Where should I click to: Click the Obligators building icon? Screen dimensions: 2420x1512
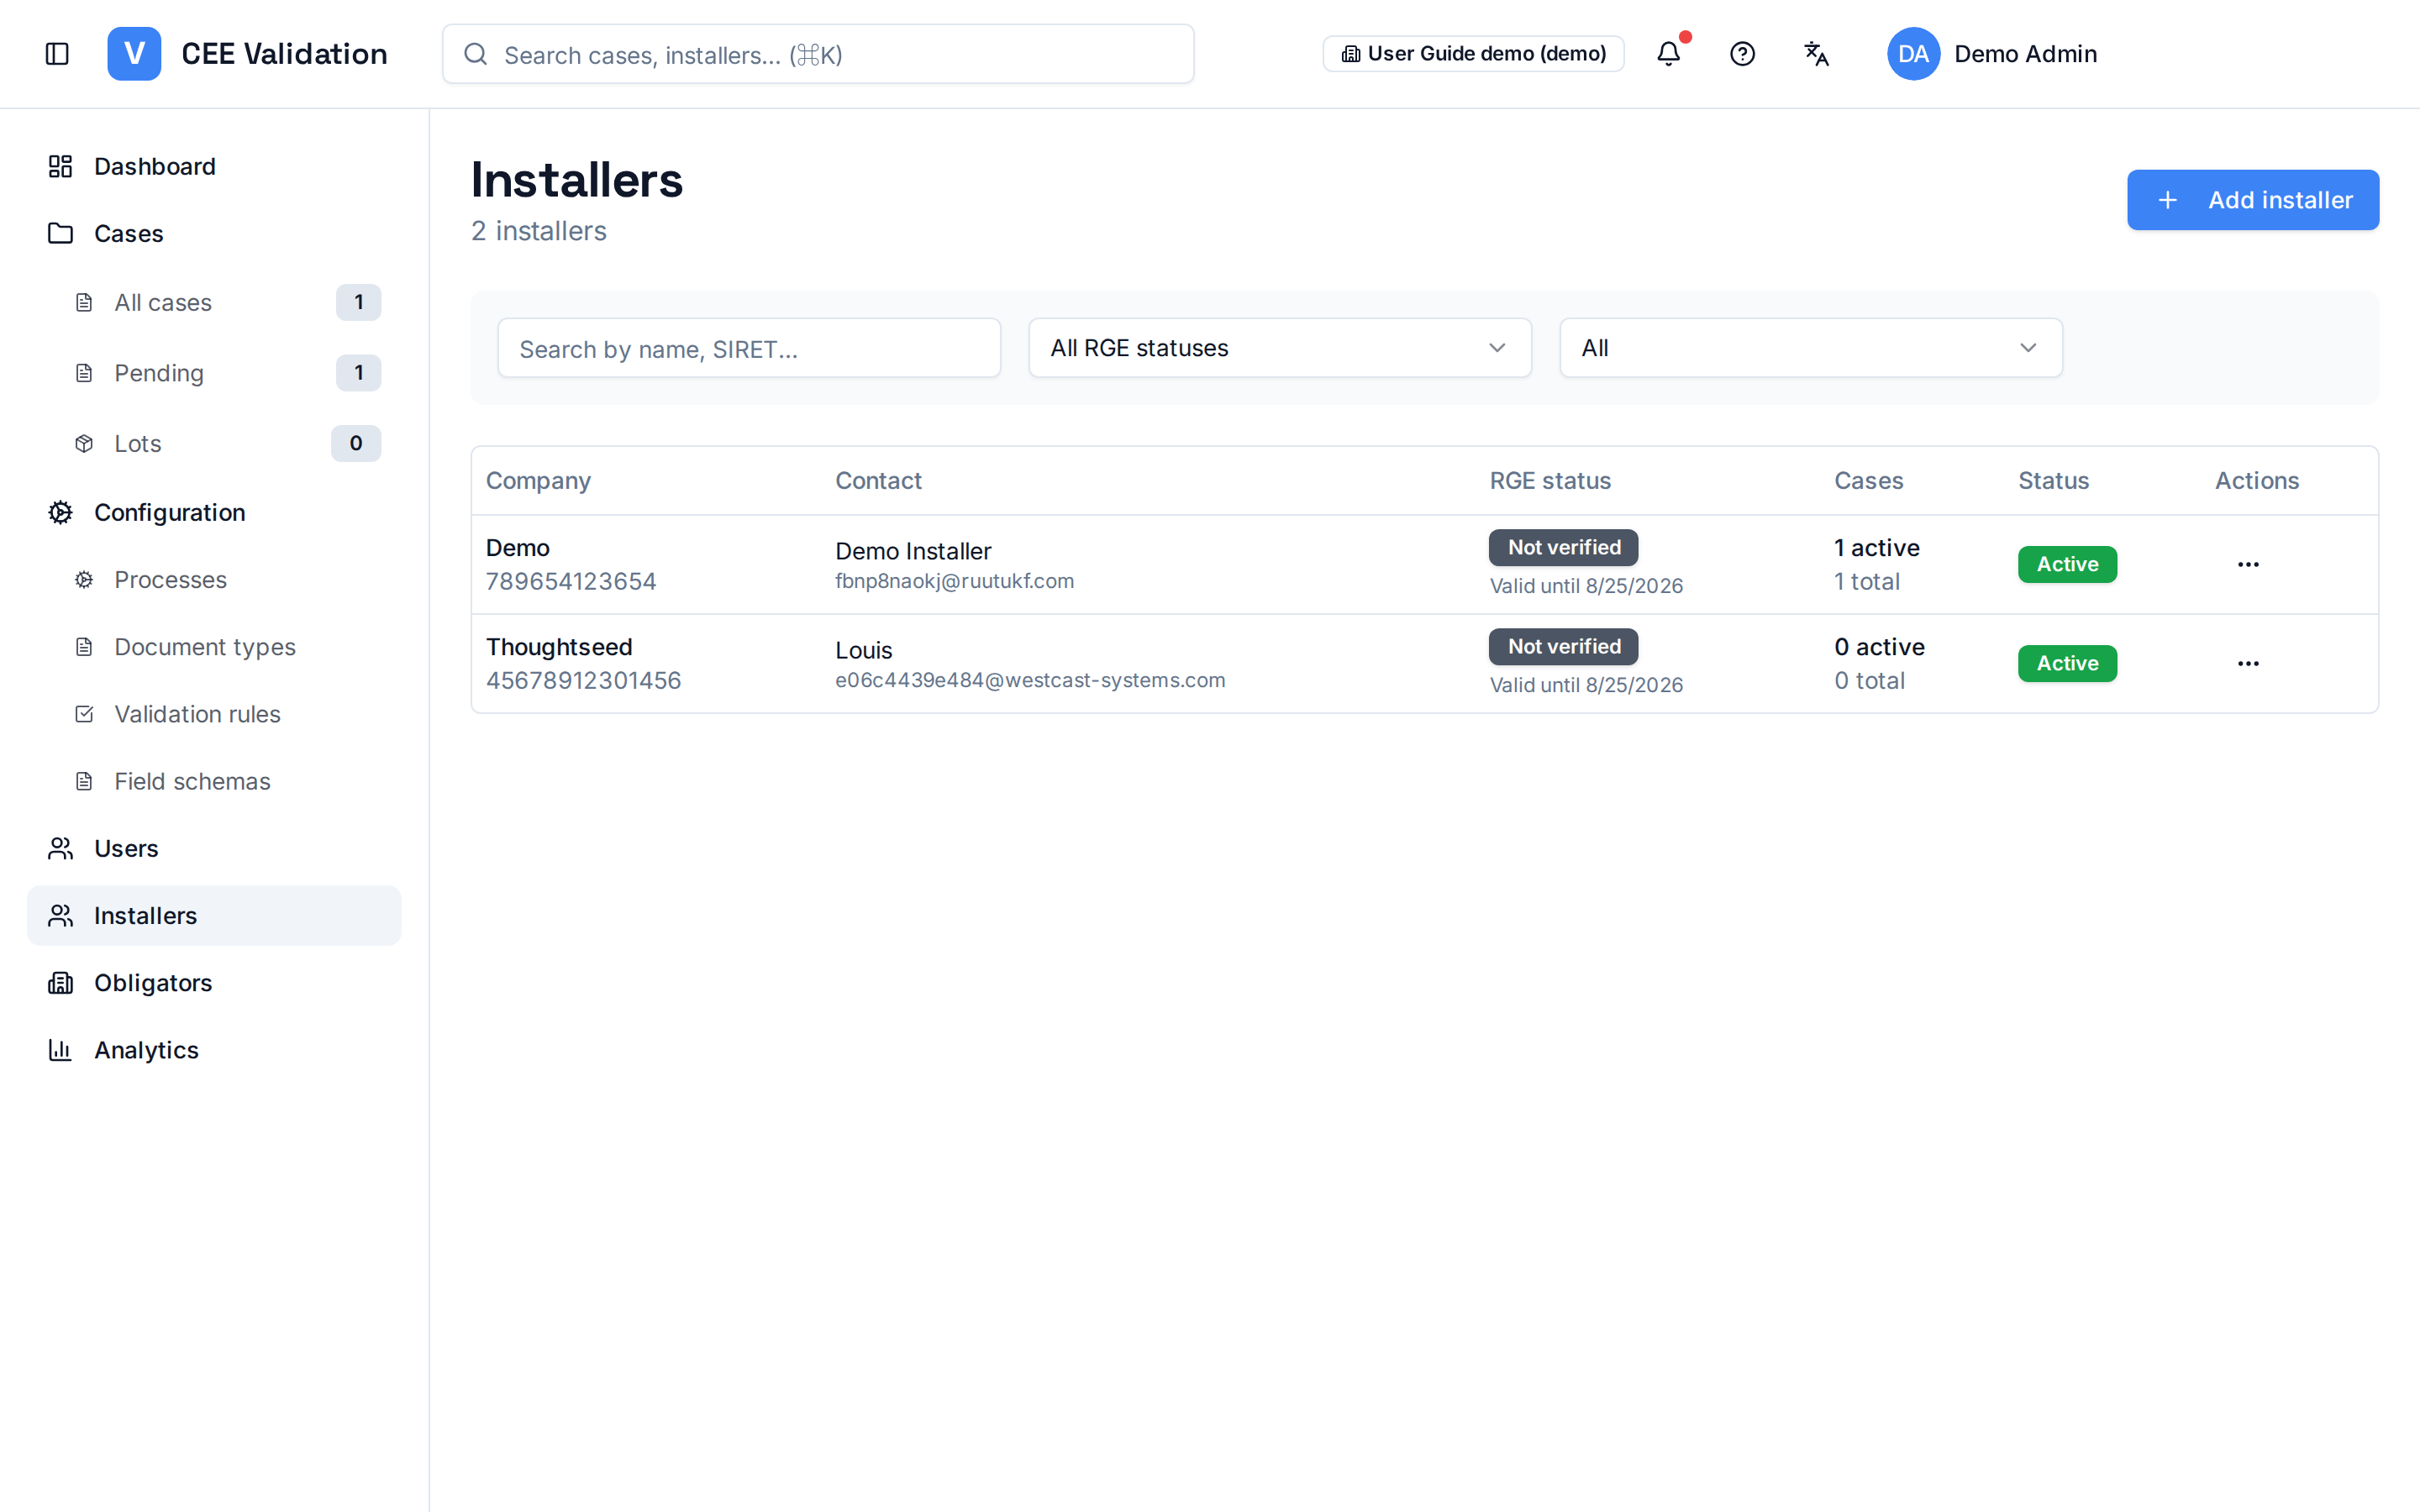pos(60,983)
